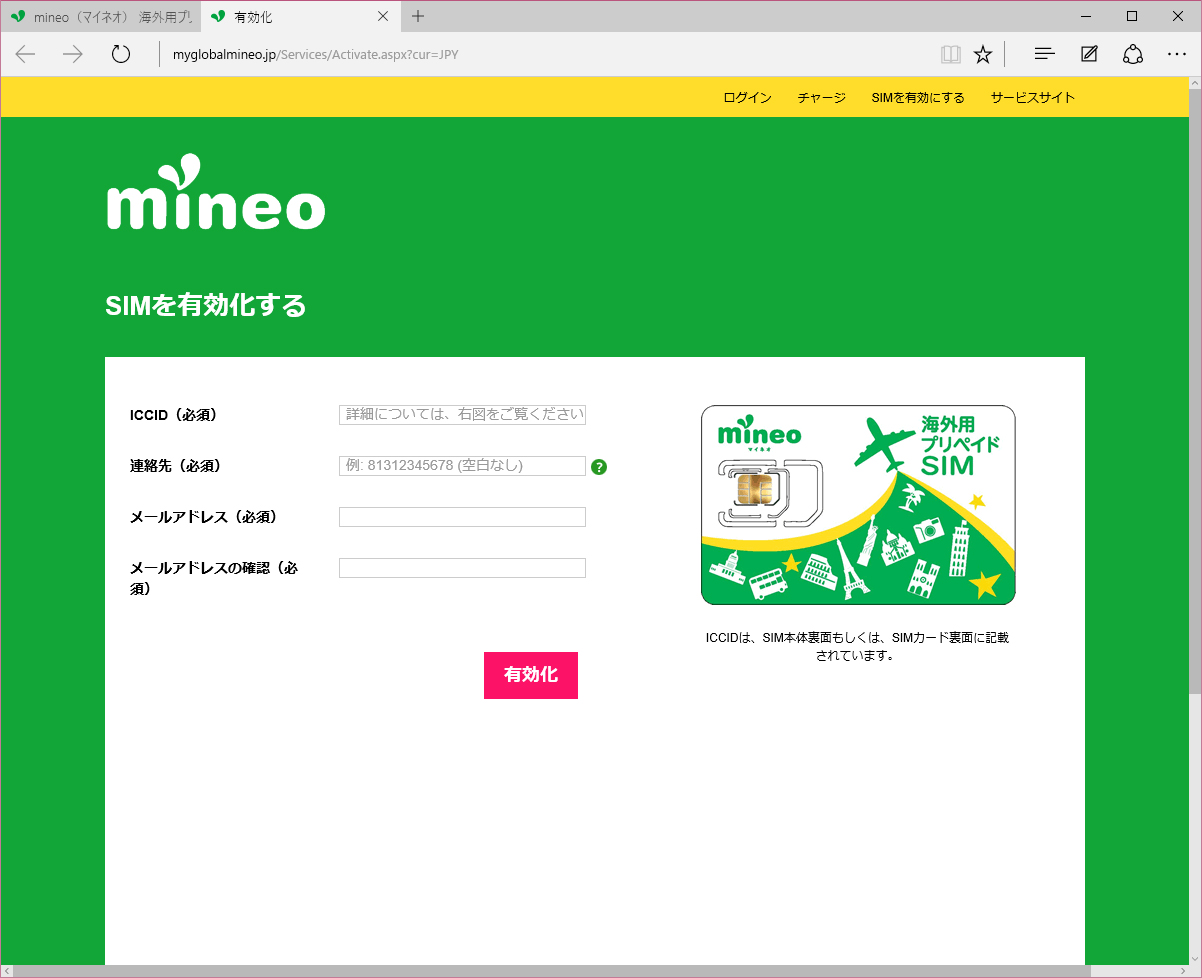Click the ICCID input field
This screenshot has width=1202, height=978.
tap(462, 414)
